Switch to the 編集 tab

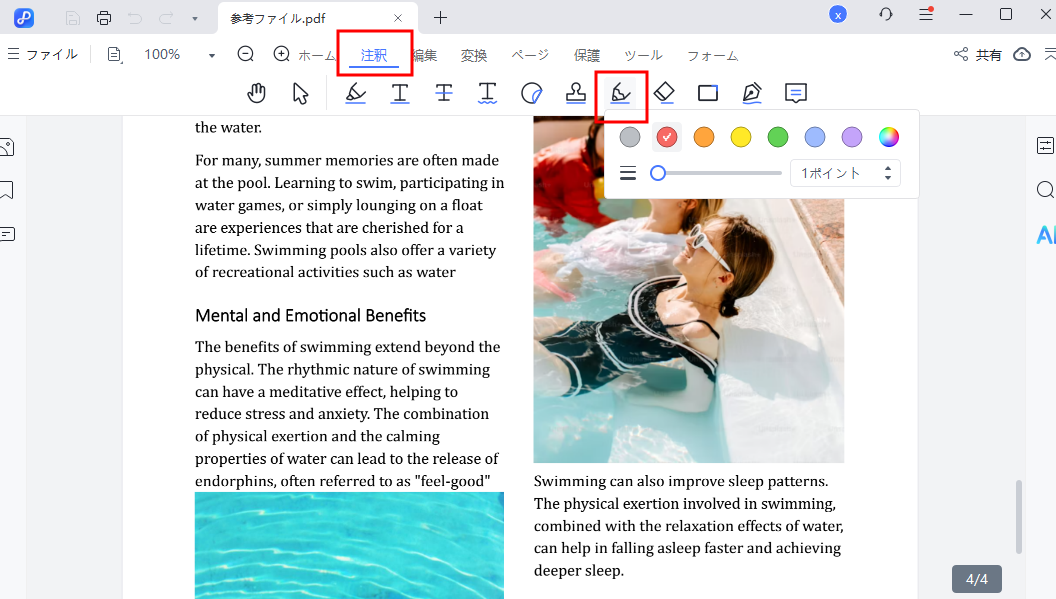click(x=424, y=55)
